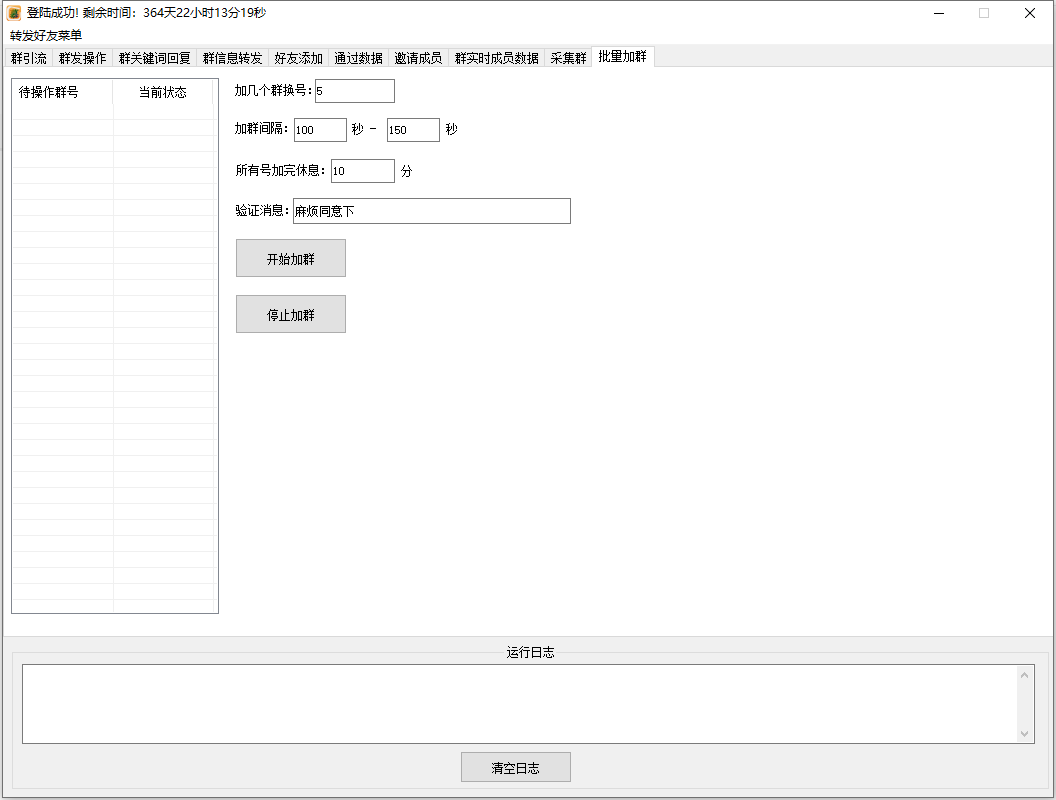Click the 验证消息 text field

[432, 211]
